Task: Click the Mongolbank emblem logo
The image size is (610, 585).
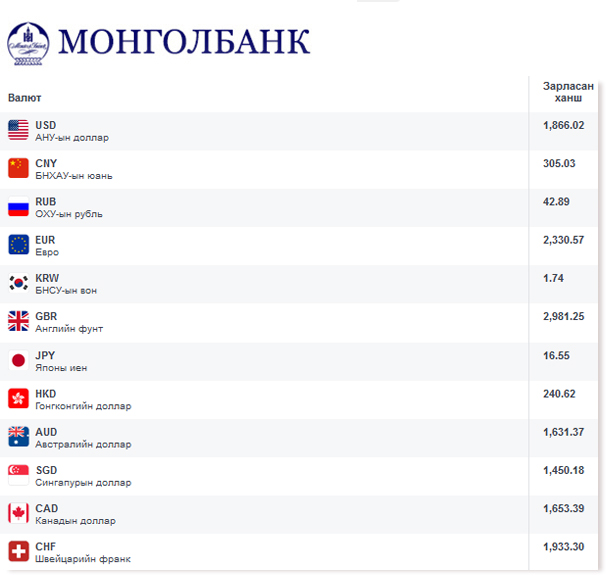Action: tap(27, 41)
